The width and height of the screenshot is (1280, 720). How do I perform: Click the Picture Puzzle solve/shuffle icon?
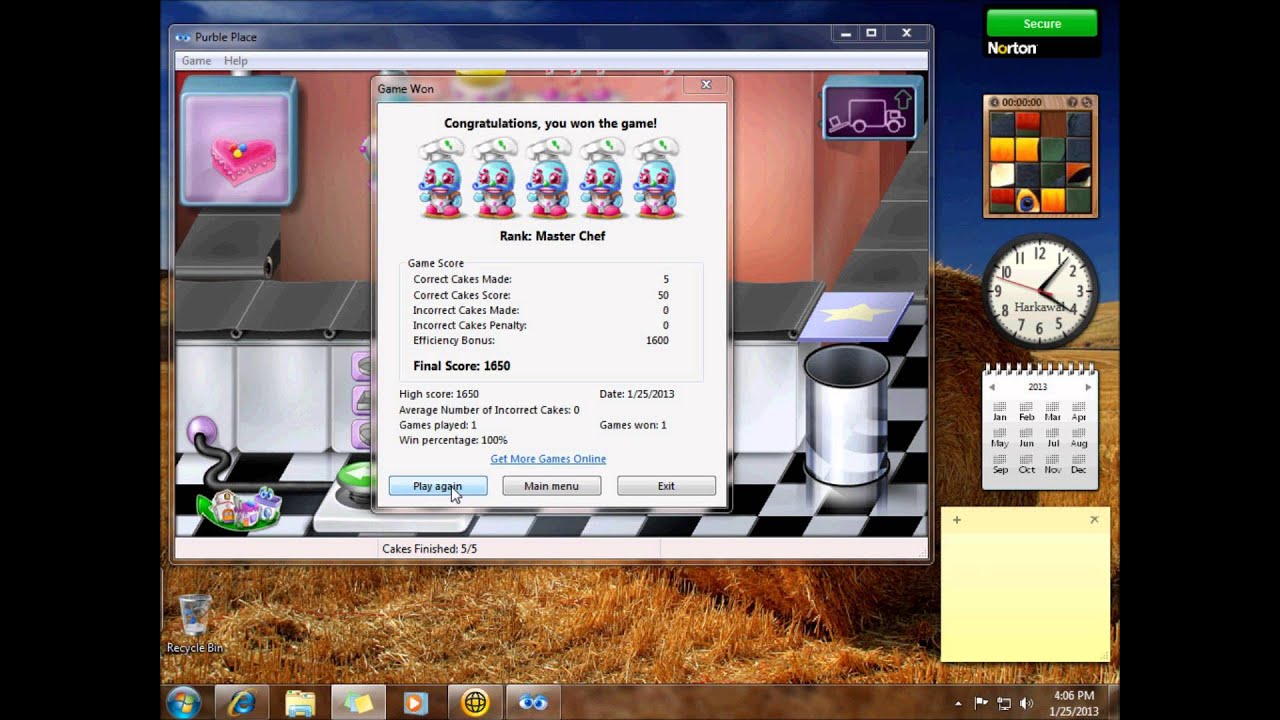[1088, 102]
